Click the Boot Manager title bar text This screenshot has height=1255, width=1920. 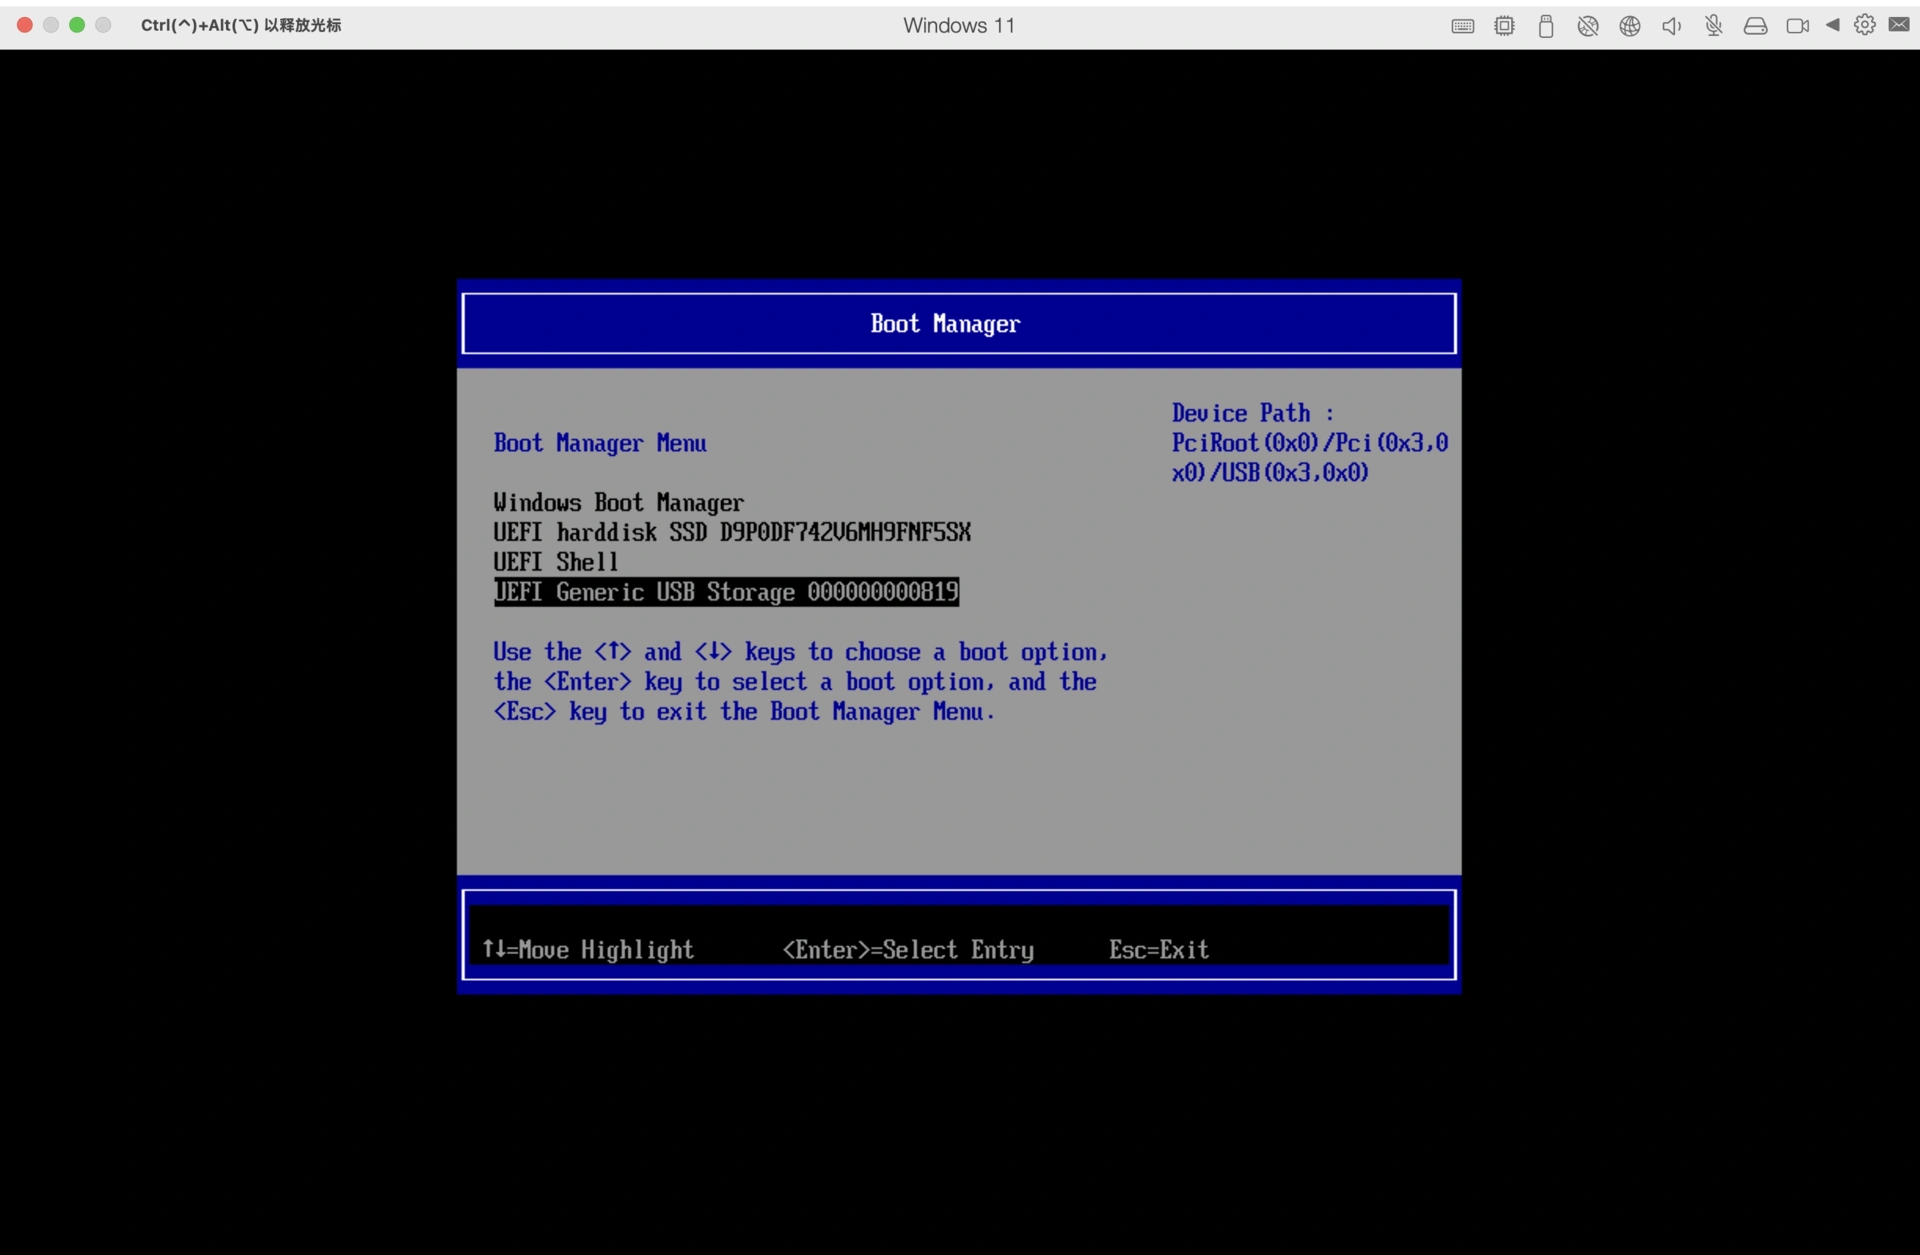[945, 323]
